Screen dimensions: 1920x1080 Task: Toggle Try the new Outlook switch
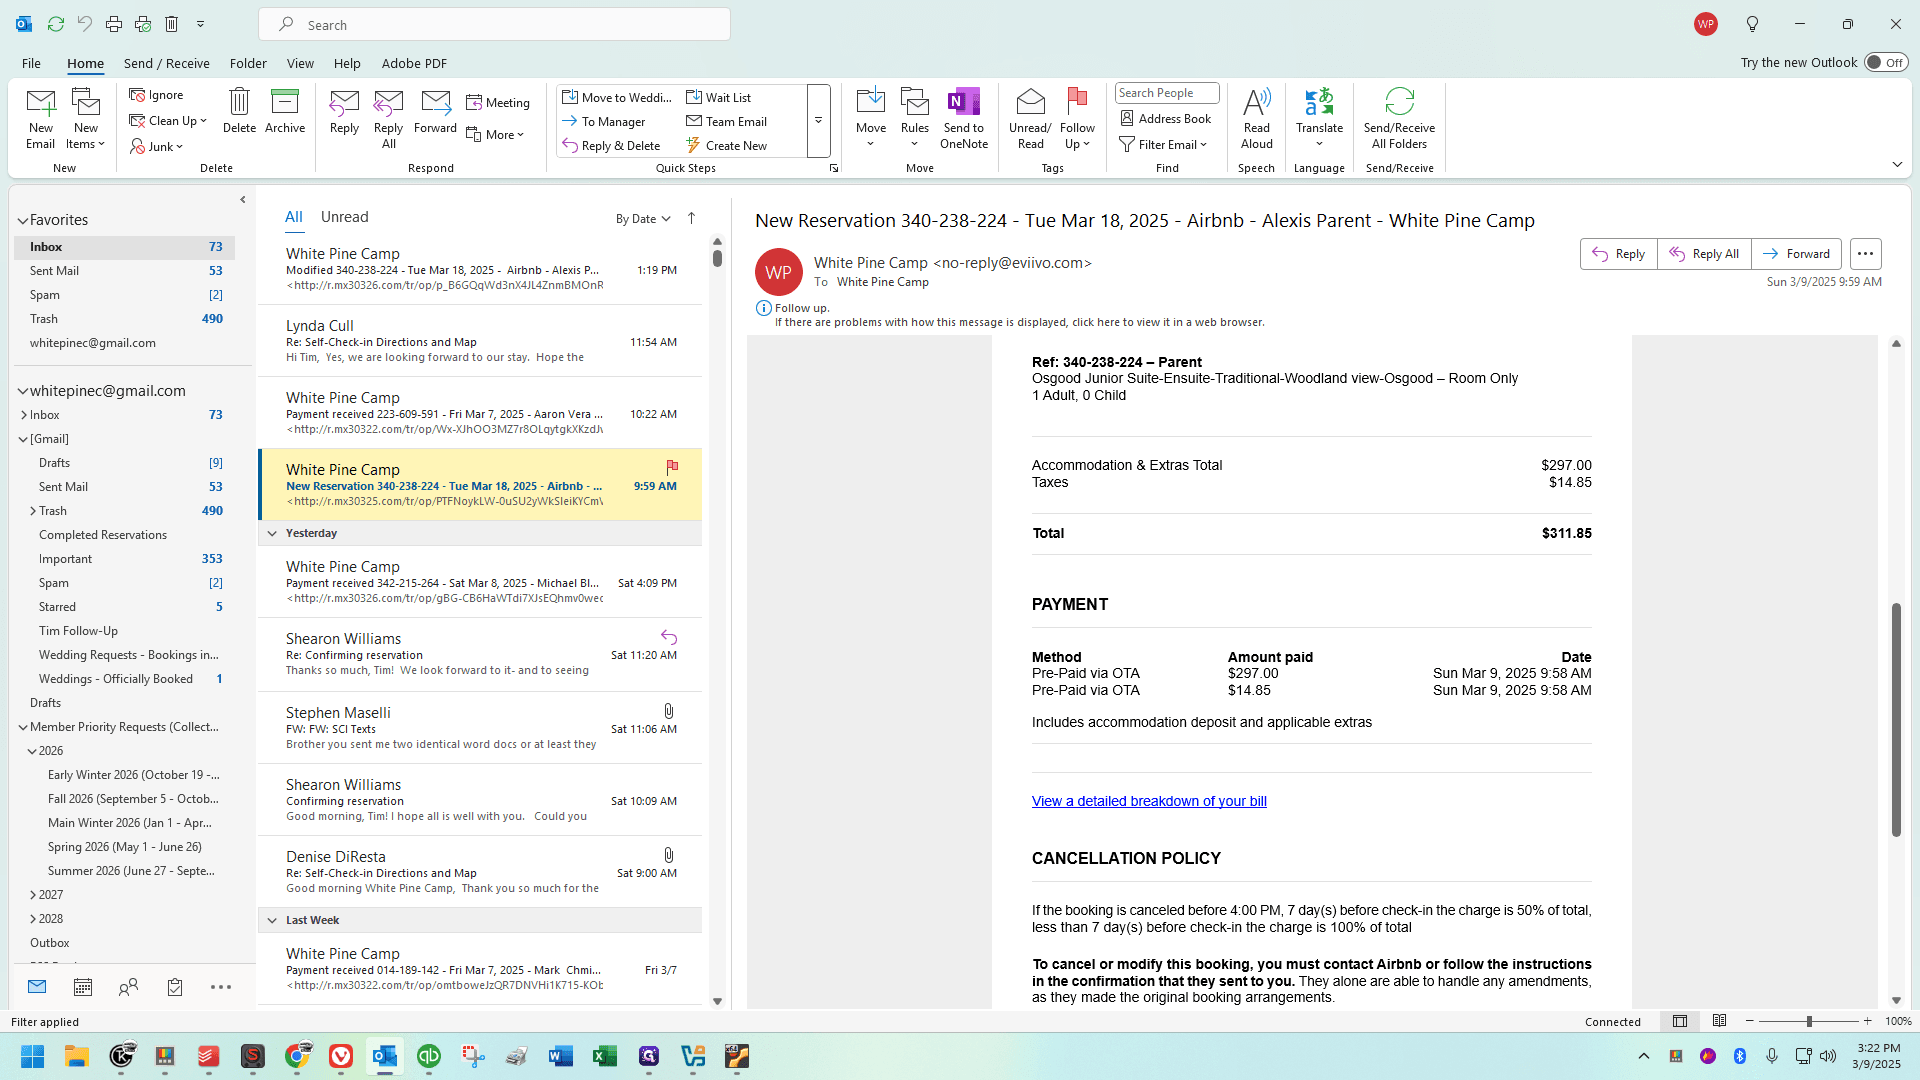(x=1886, y=63)
